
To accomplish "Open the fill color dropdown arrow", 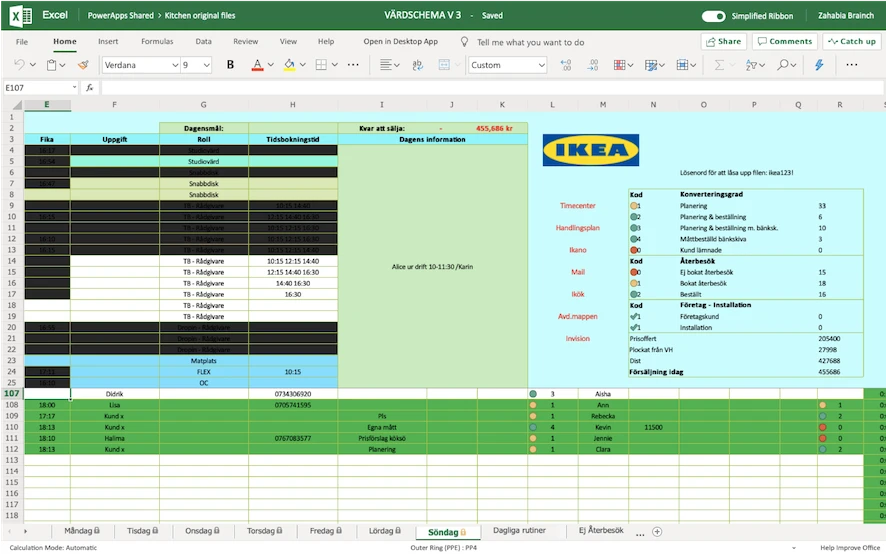I will [303, 65].
